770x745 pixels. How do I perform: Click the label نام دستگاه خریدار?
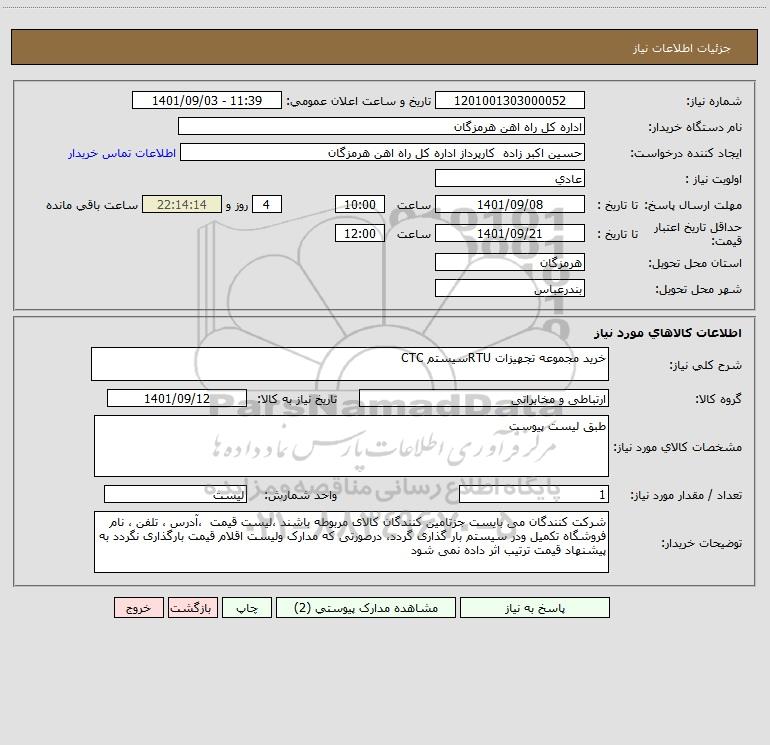(695, 127)
